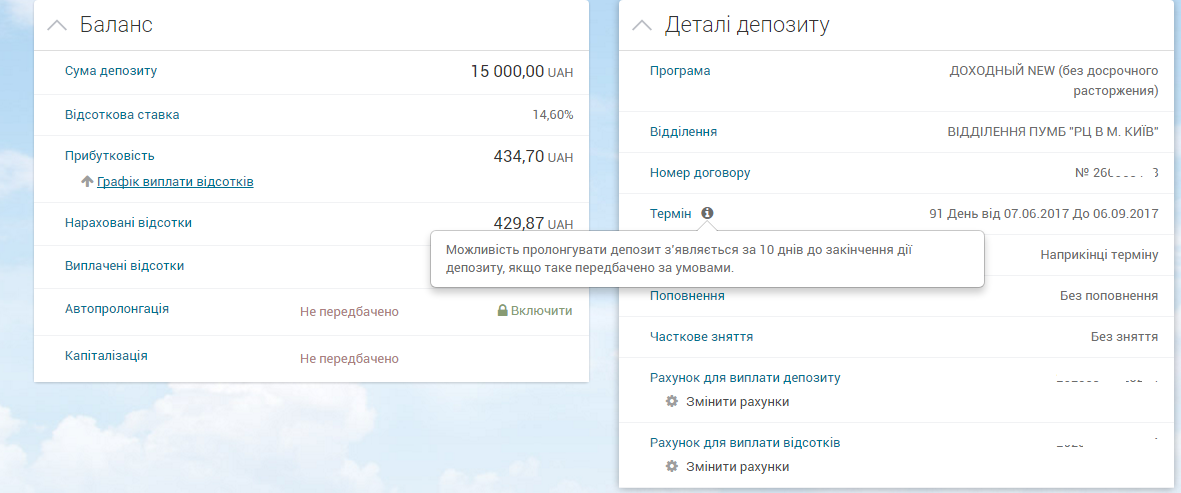Click the Без поповнення value
1181x493 pixels.
[1109, 296]
